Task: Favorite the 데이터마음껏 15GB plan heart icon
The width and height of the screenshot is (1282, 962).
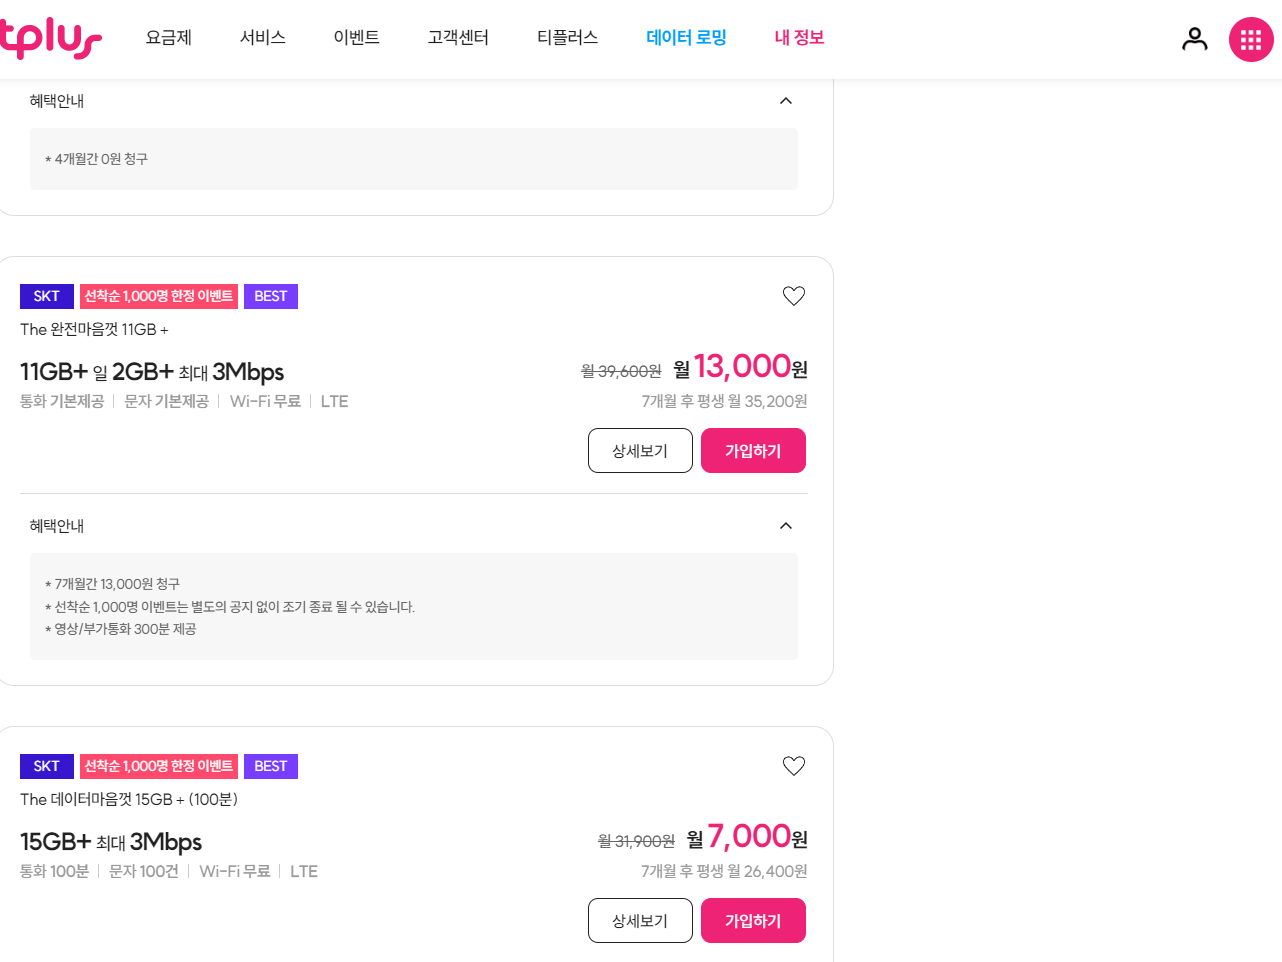Action: point(793,765)
